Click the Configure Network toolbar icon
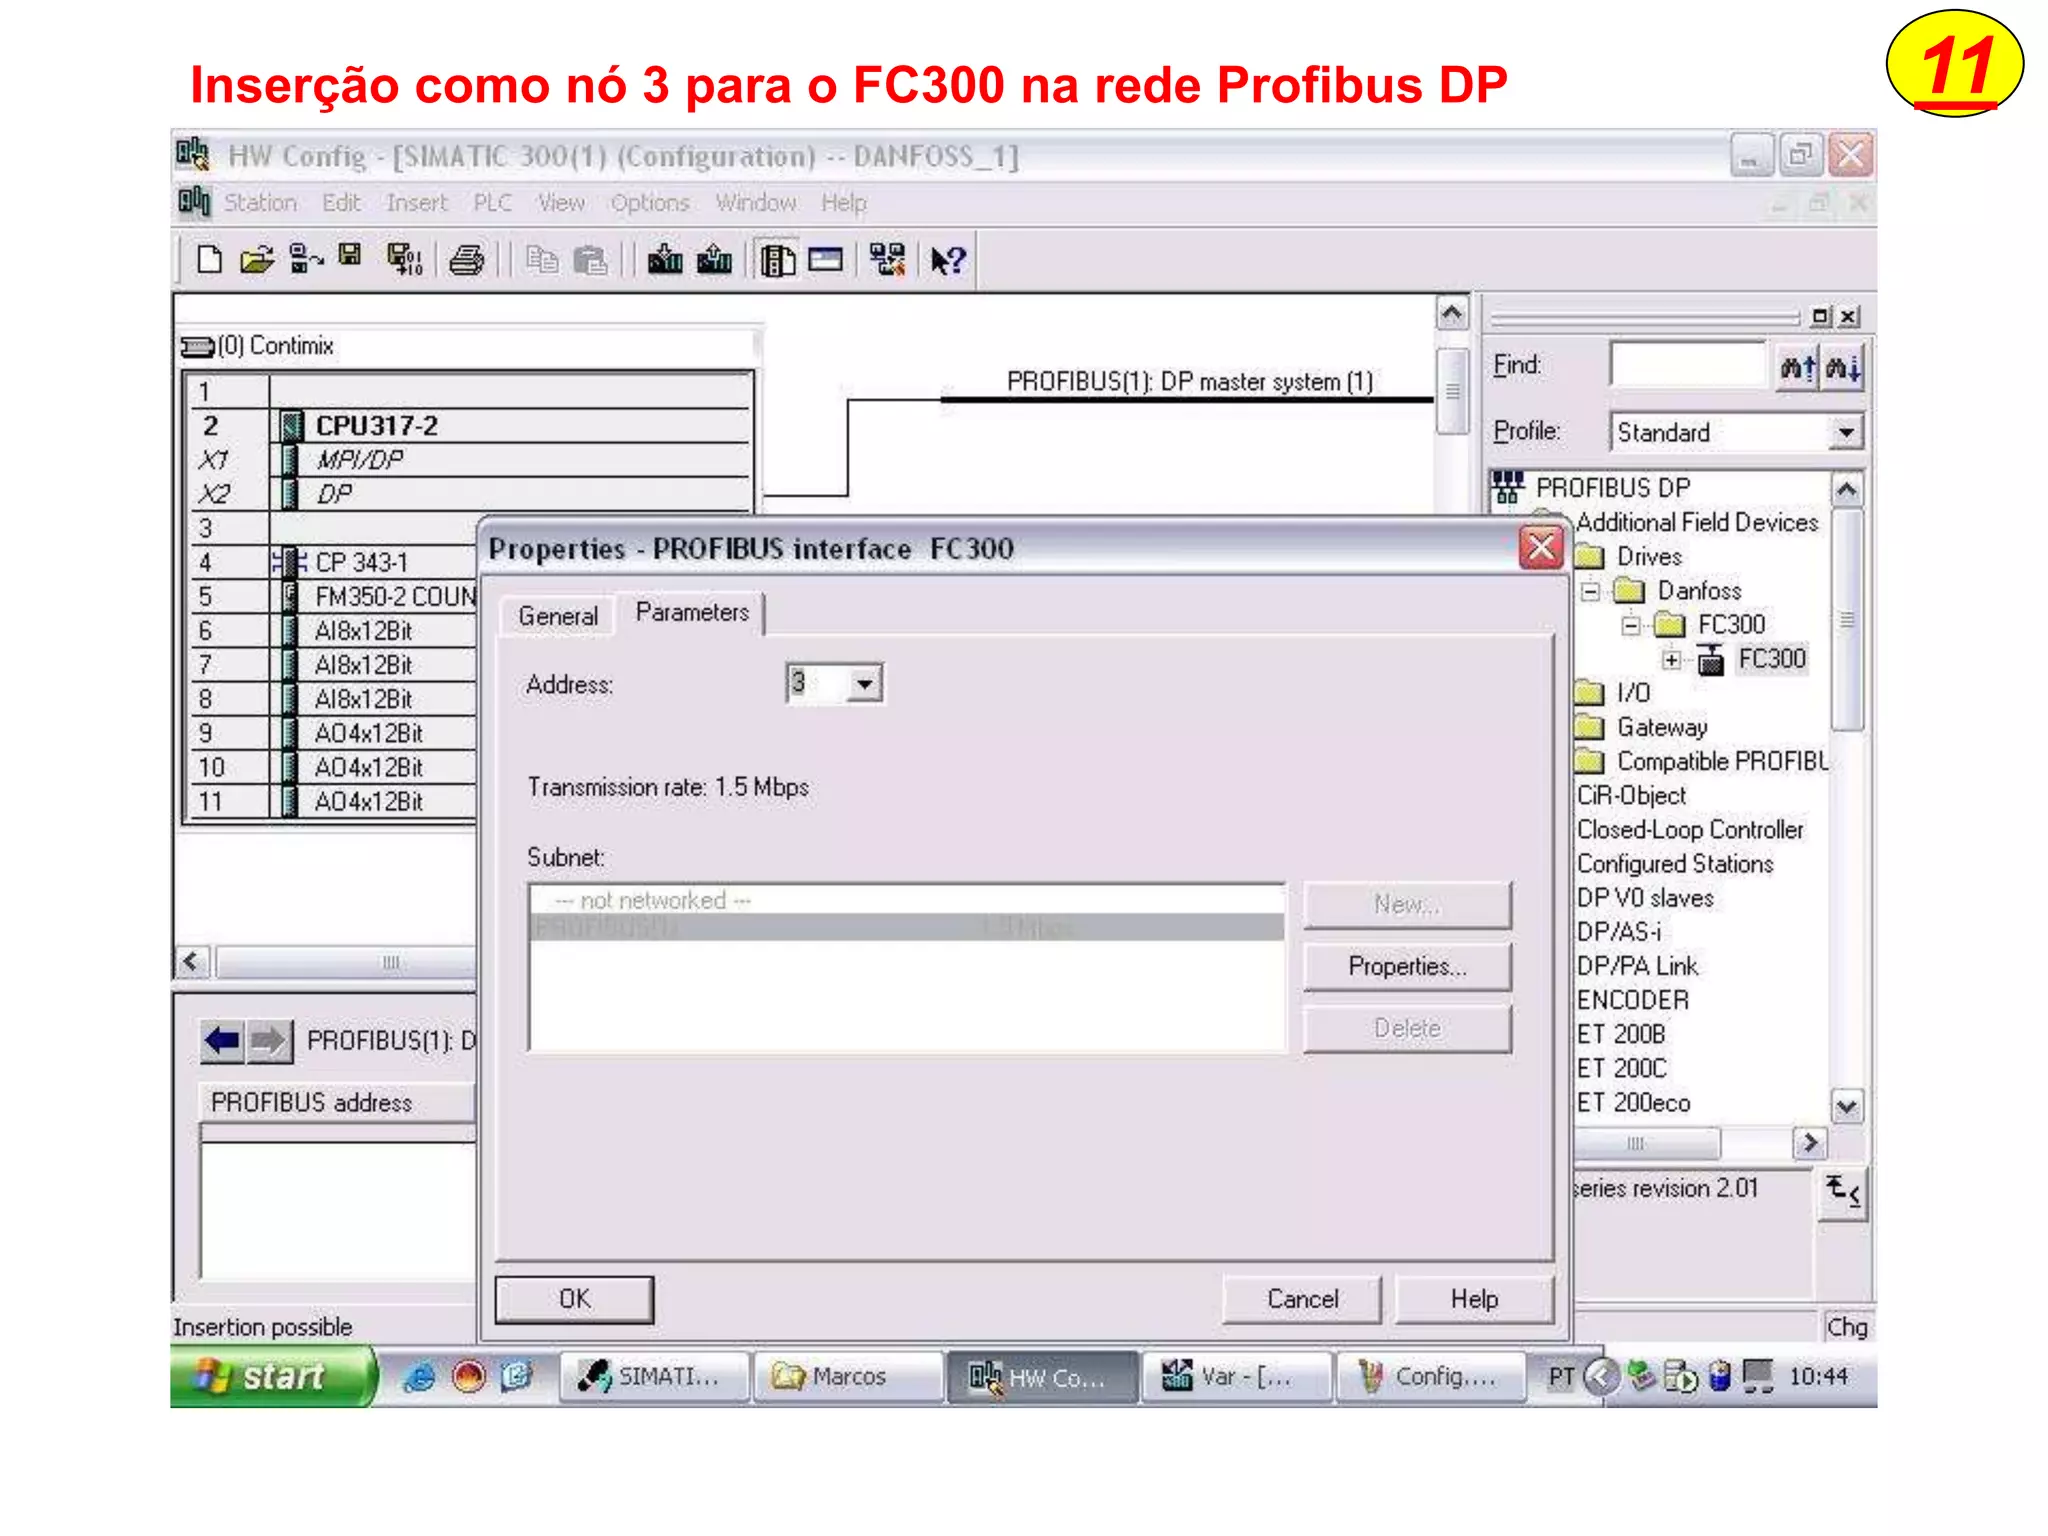The width and height of the screenshot is (2048, 1536). (887, 260)
